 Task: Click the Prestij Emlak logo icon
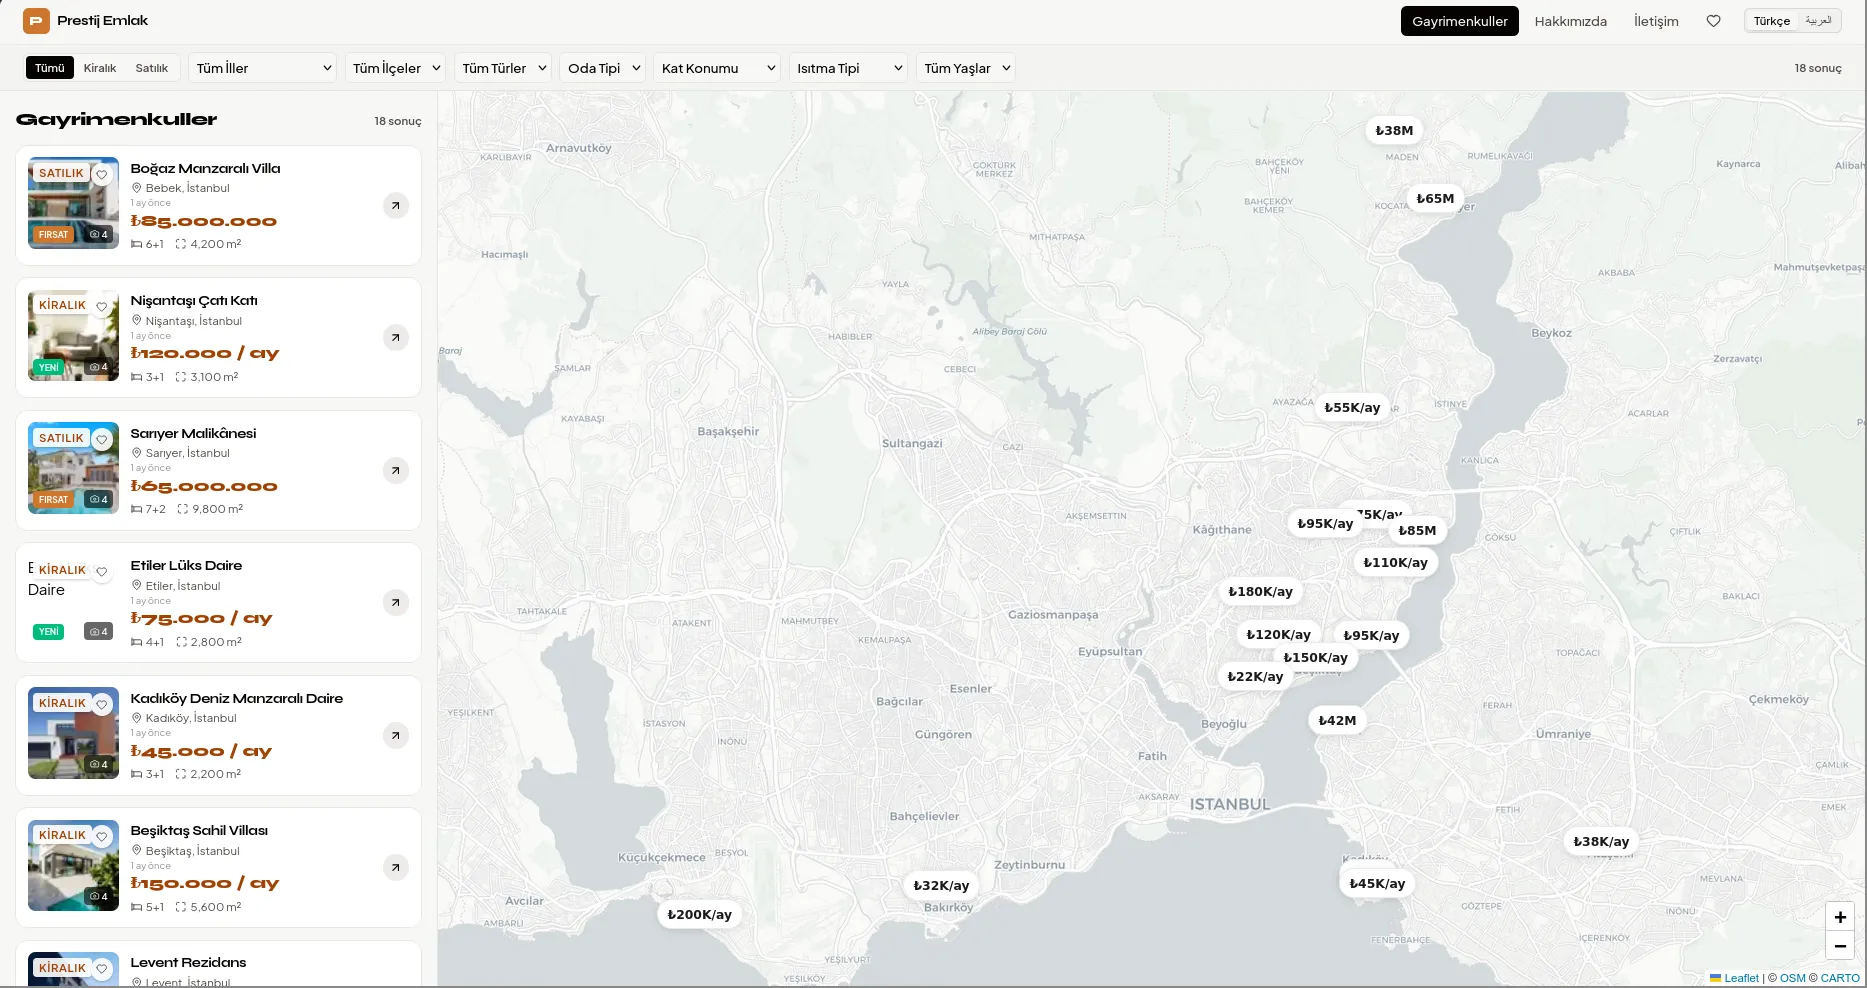tap(36, 20)
